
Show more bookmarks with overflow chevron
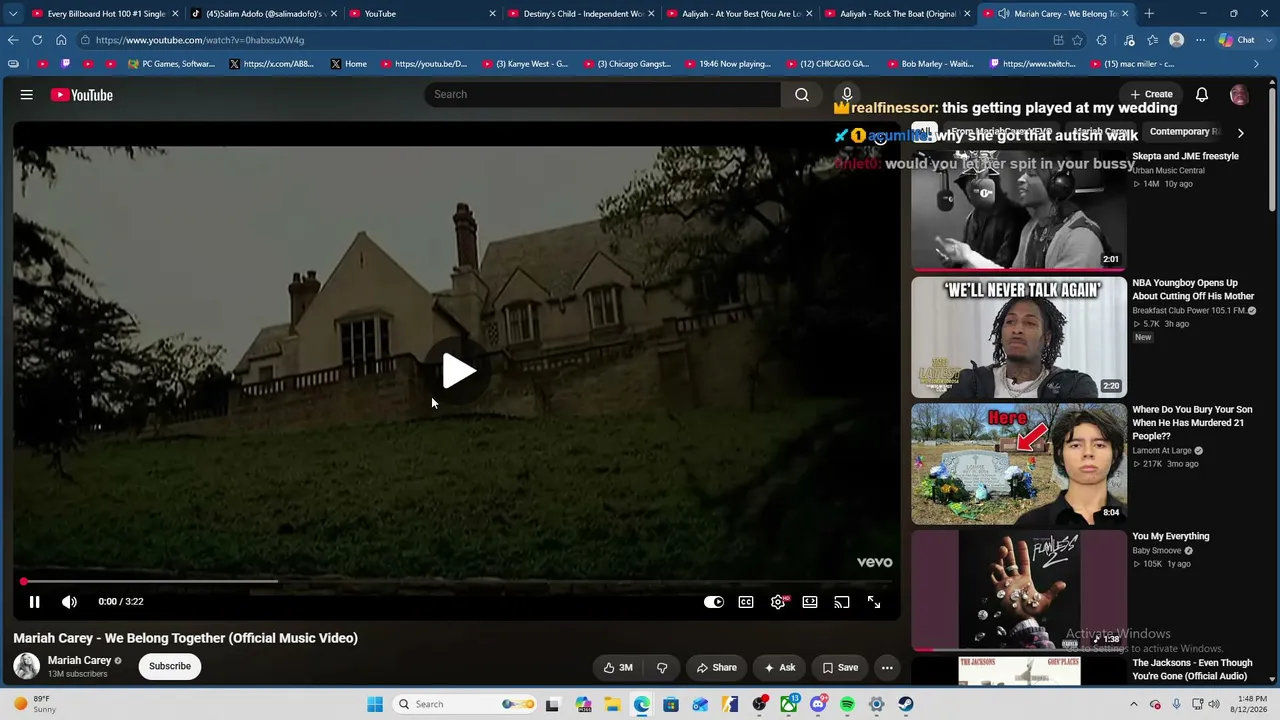[1257, 64]
